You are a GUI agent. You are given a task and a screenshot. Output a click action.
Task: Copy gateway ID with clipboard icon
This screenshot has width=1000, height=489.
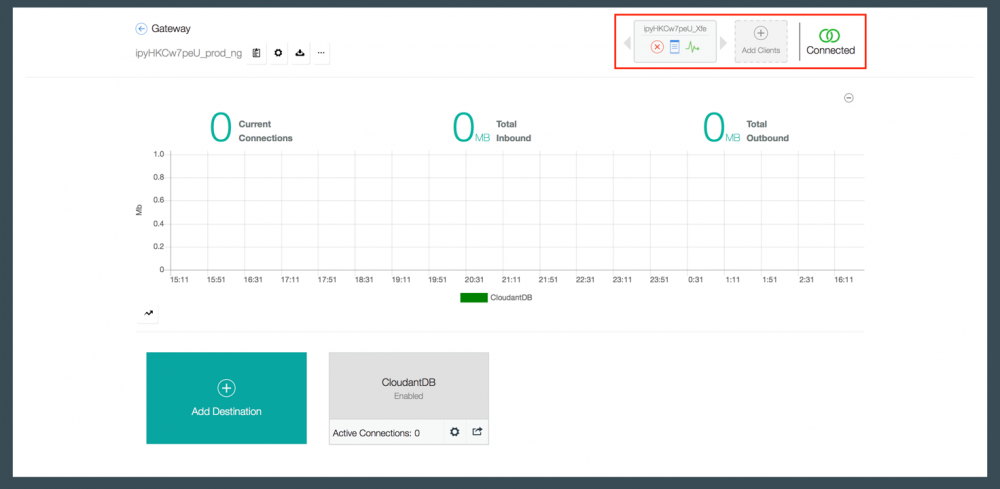[256, 54]
